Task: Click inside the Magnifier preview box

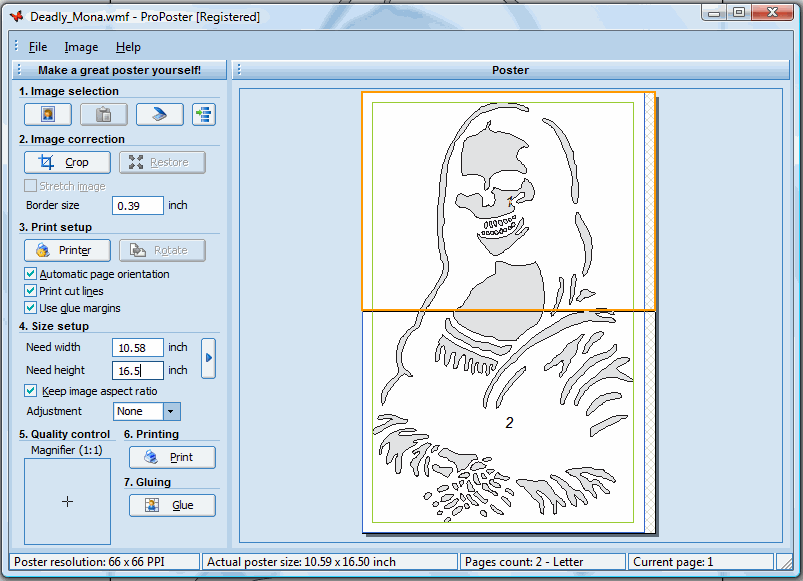Action: click(67, 501)
